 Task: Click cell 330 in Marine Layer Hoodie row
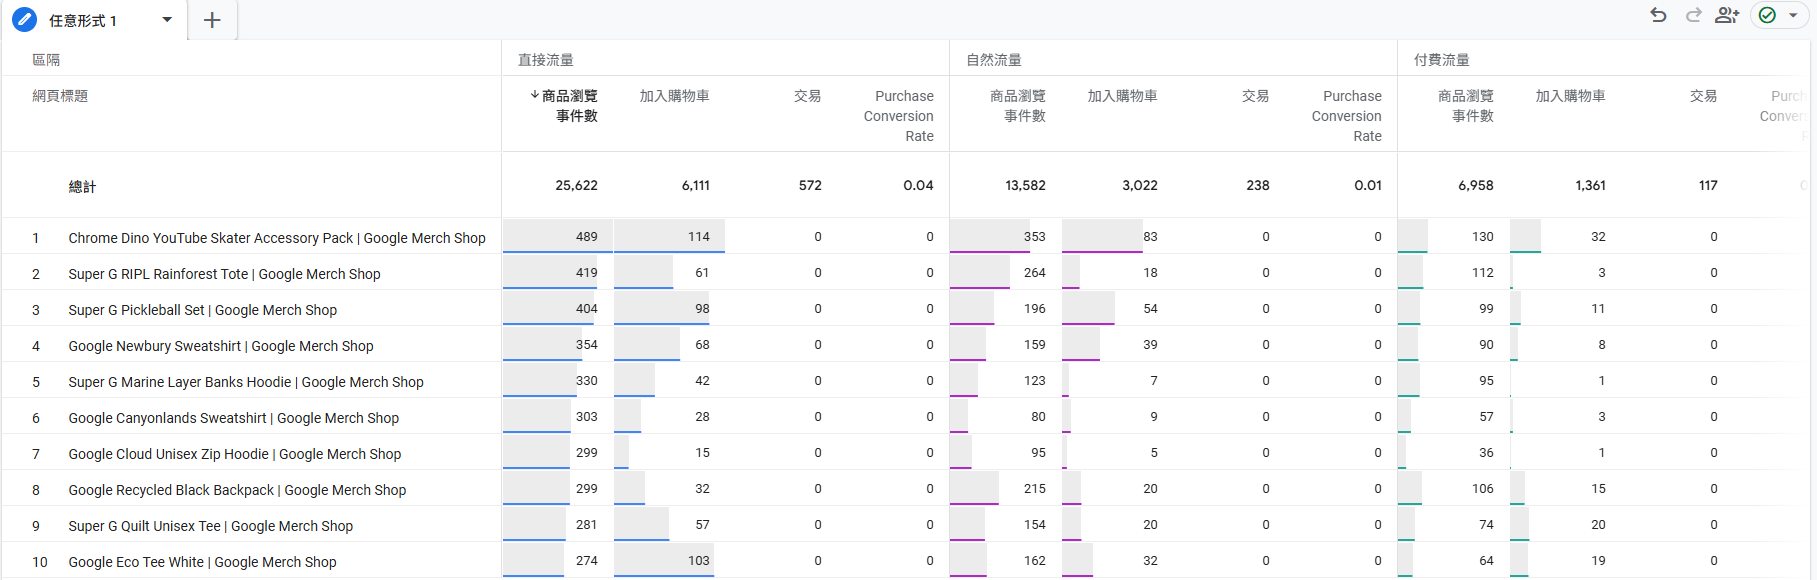pyautogui.click(x=587, y=381)
